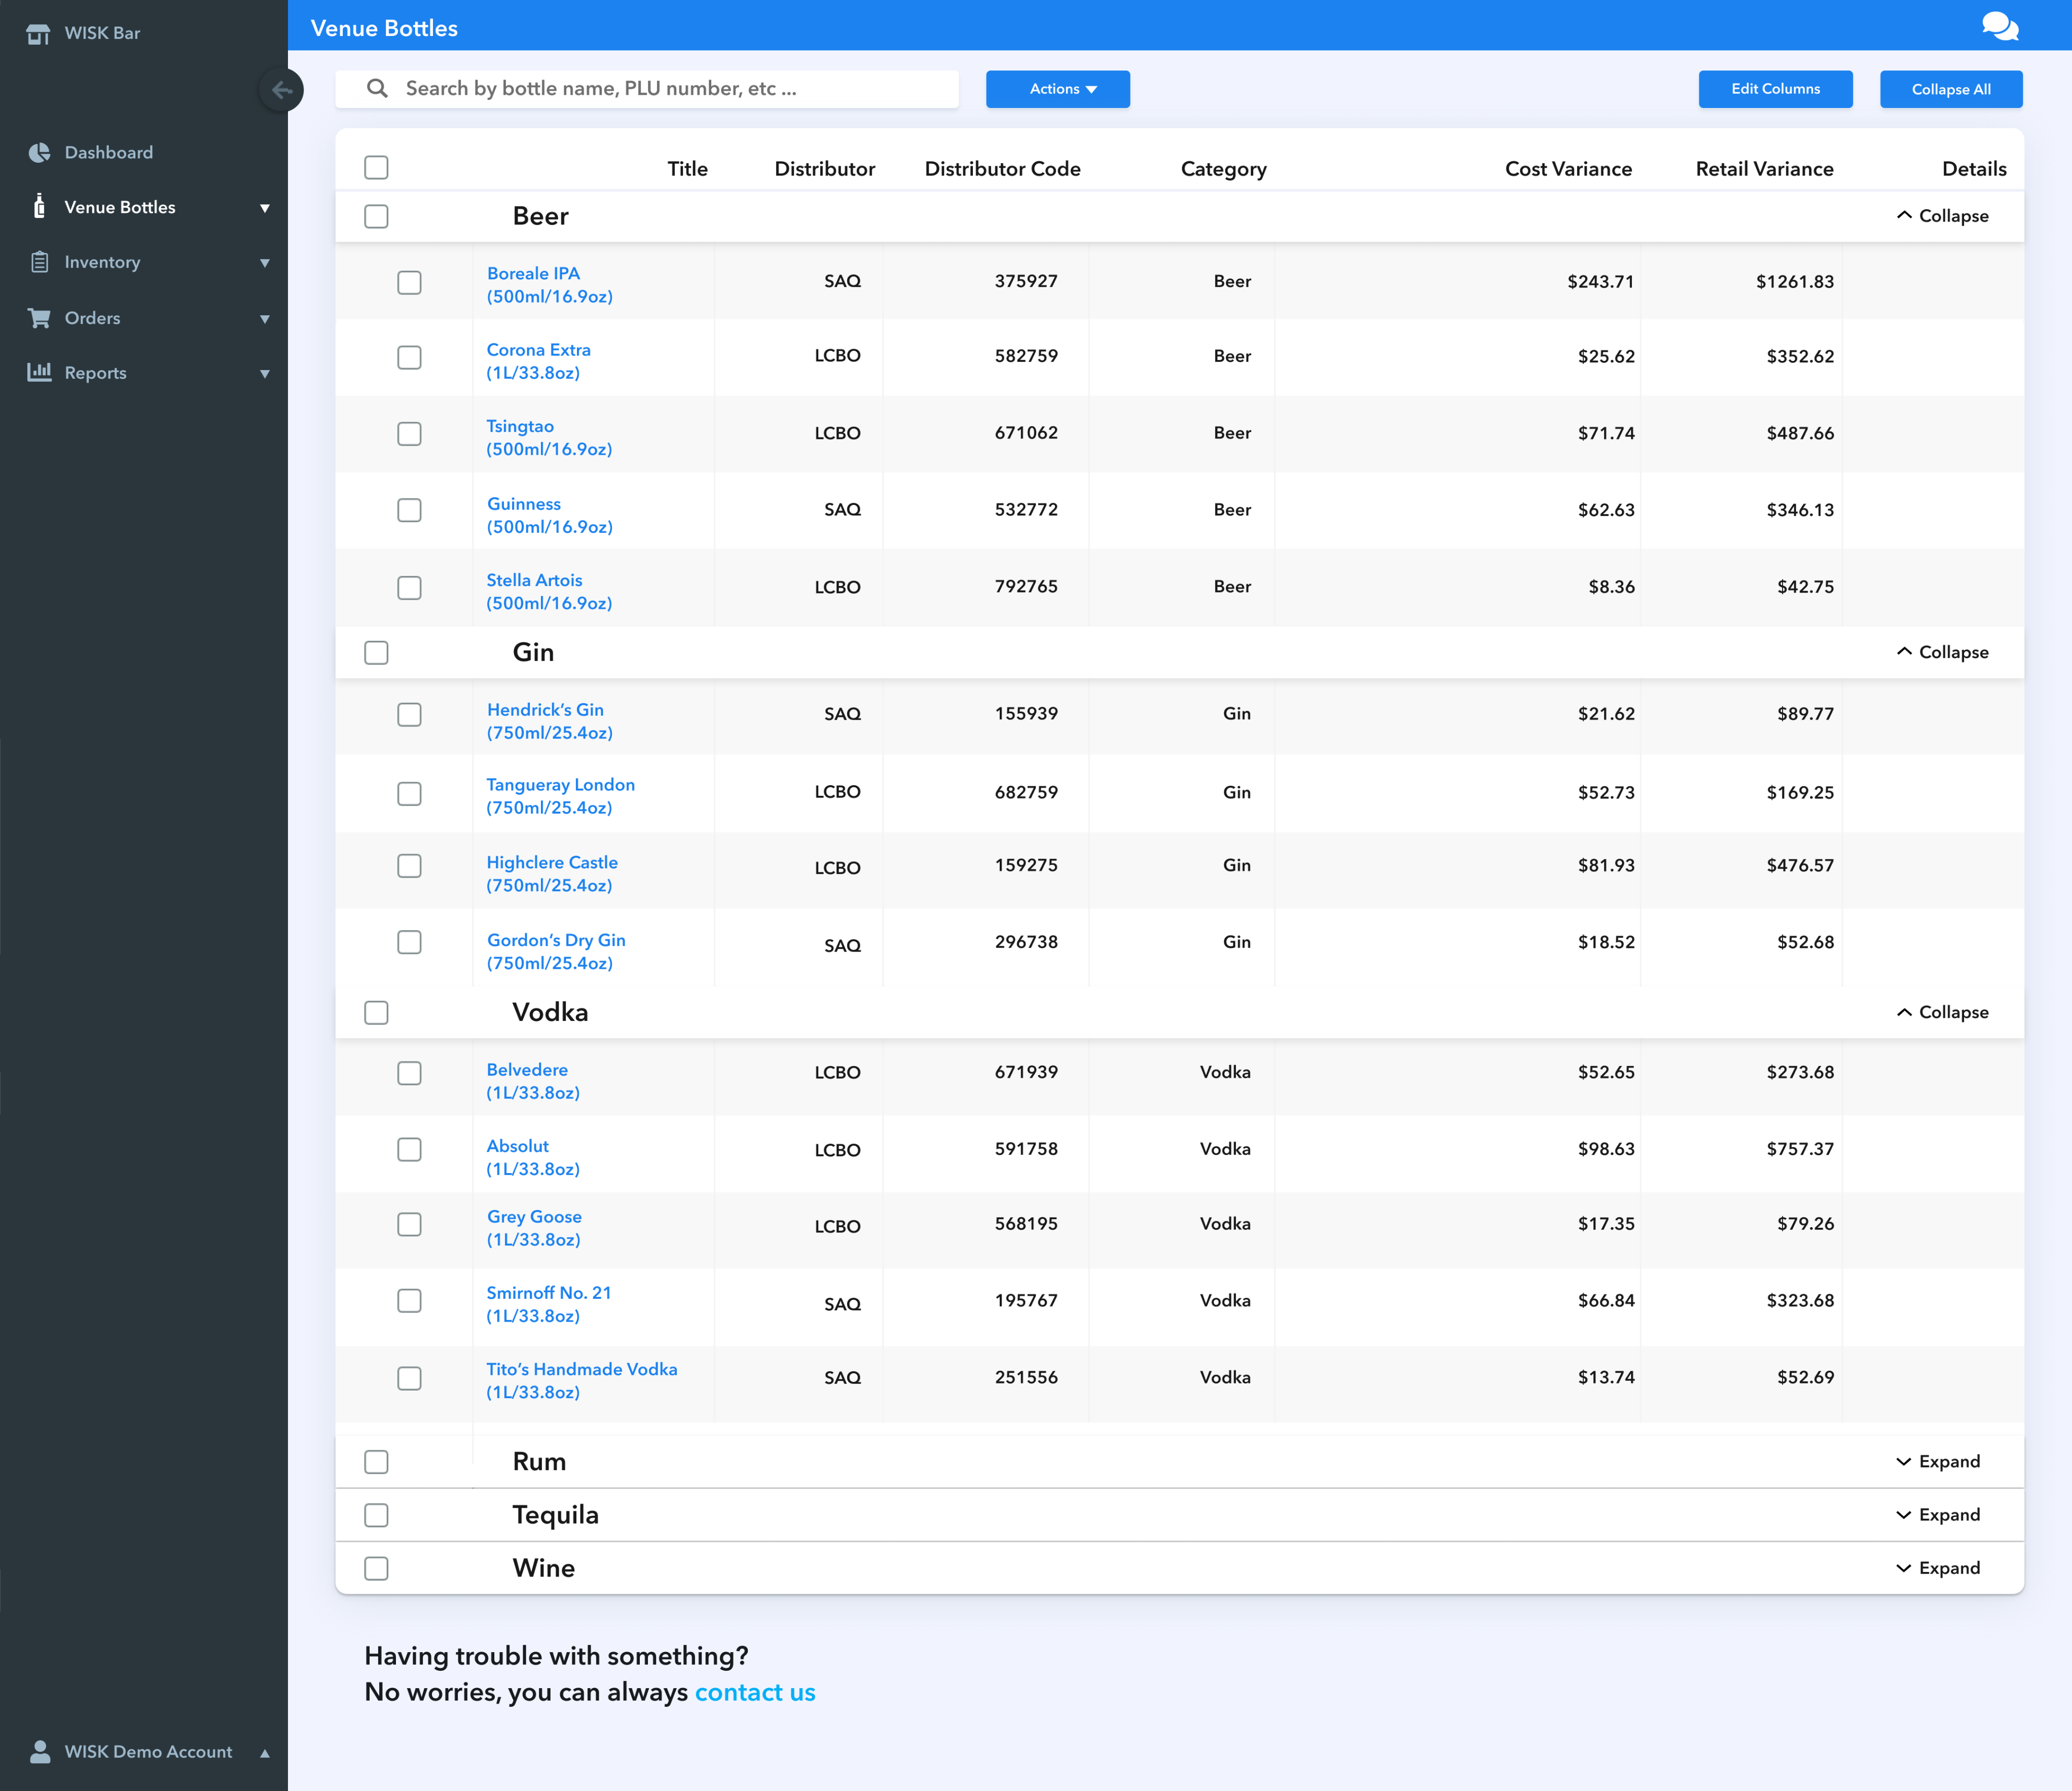
Task: Check the Wine group checkbox
Action: pyautogui.click(x=376, y=1569)
